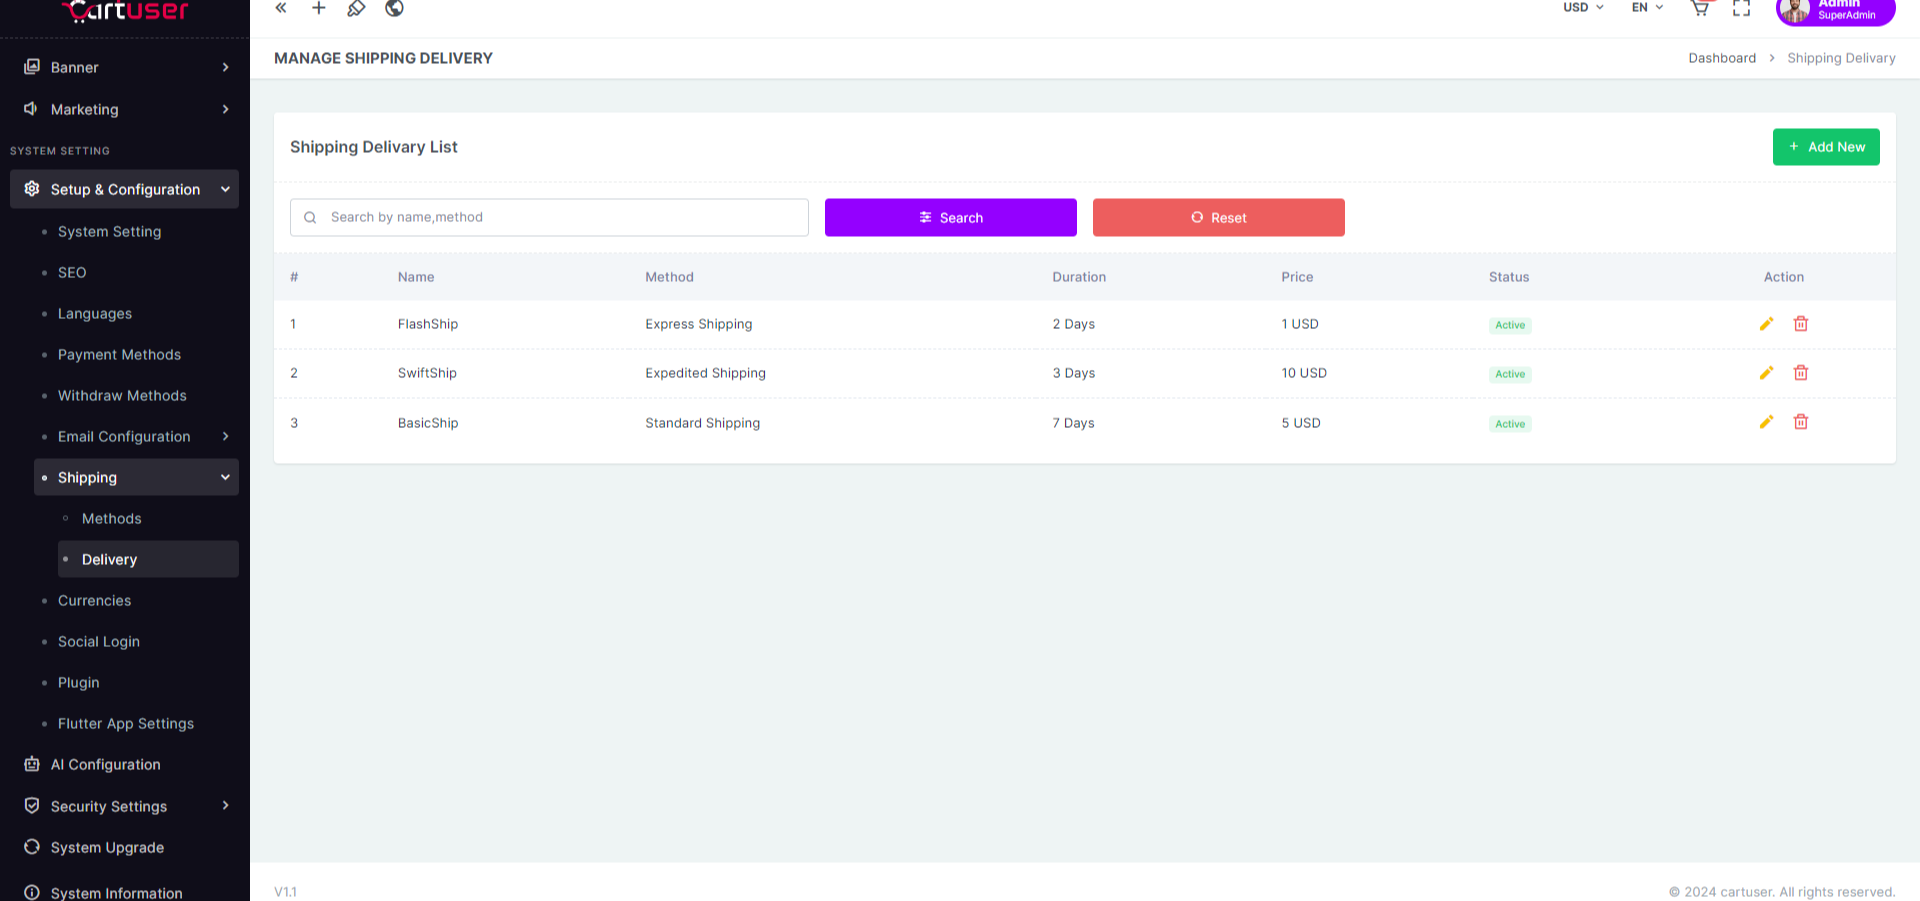1920x901 pixels.
Task: Click the globe icon in top bar
Action: pyautogui.click(x=394, y=8)
